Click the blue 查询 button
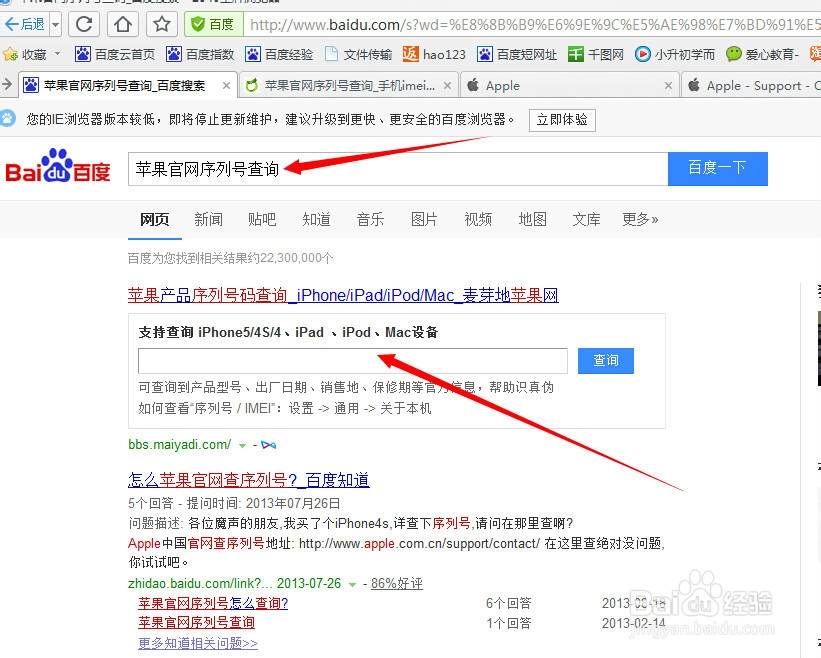This screenshot has width=821, height=658. 606,361
